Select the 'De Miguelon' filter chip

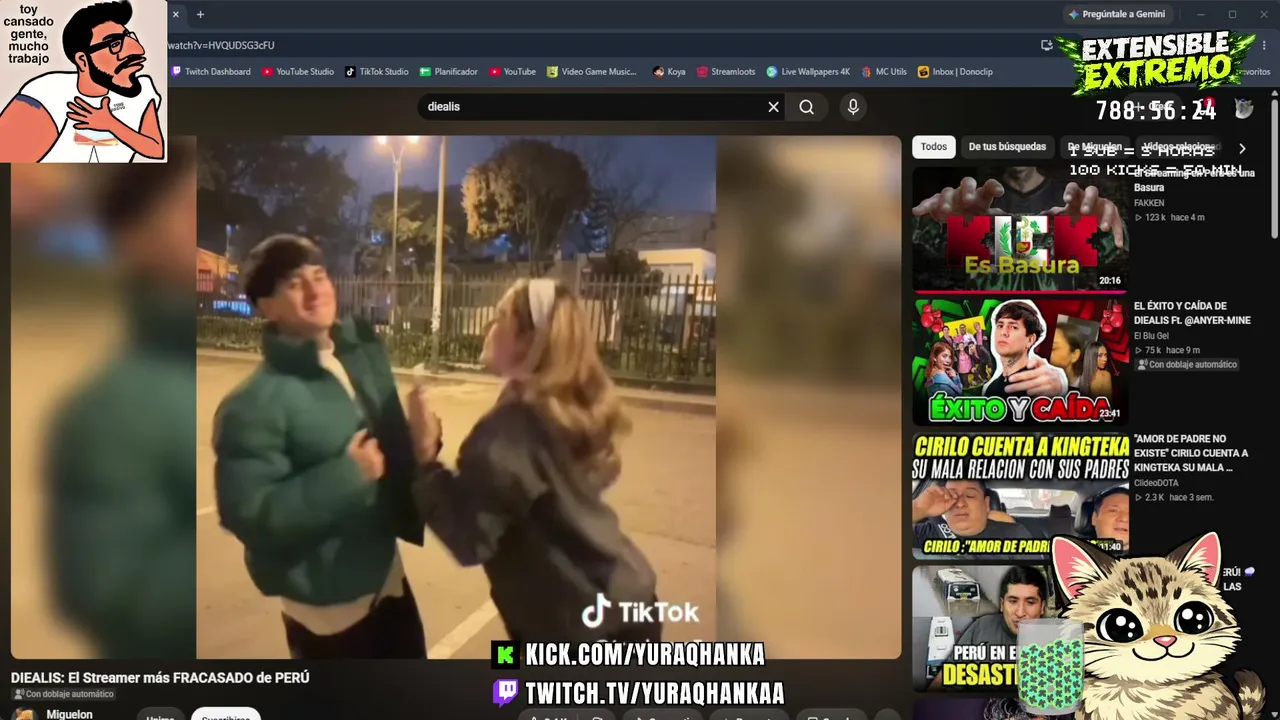[x=1095, y=147]
